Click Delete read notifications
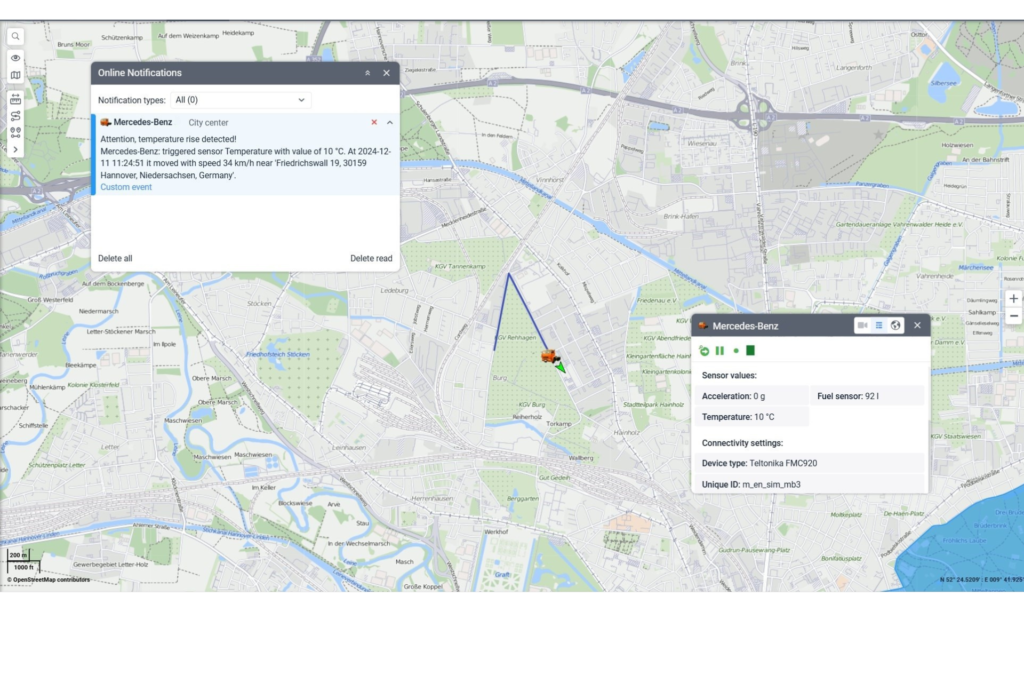The width and height of the screenshot is (1024, 683). [x=371, y=258]
